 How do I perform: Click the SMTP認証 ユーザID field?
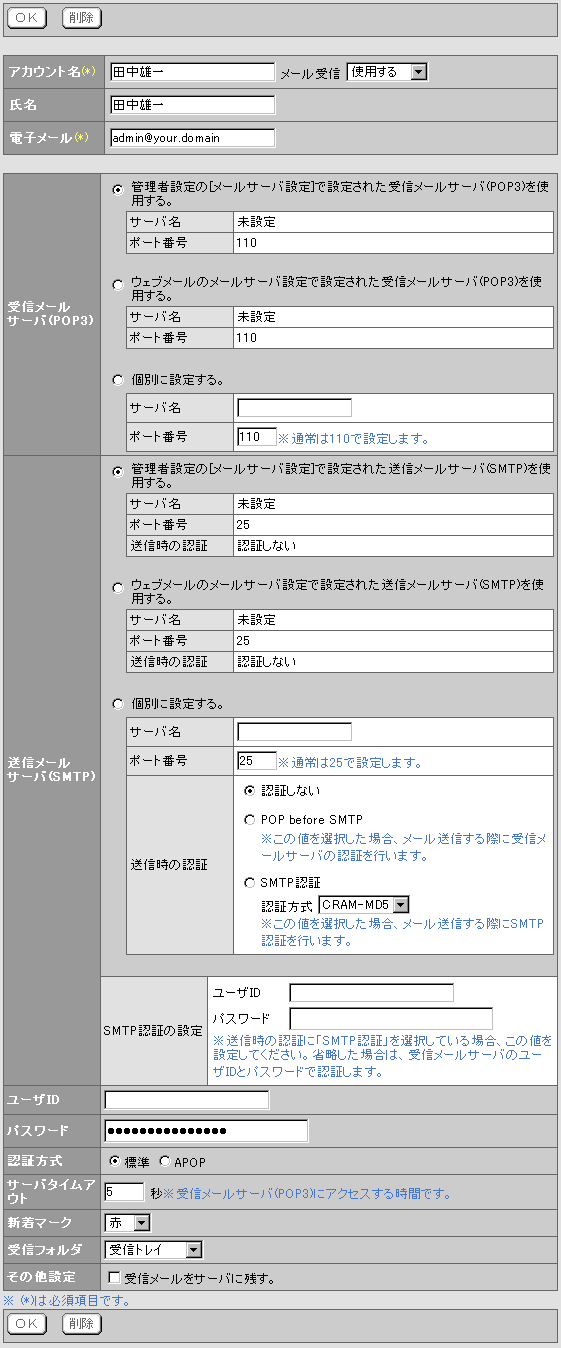[371, 993]
